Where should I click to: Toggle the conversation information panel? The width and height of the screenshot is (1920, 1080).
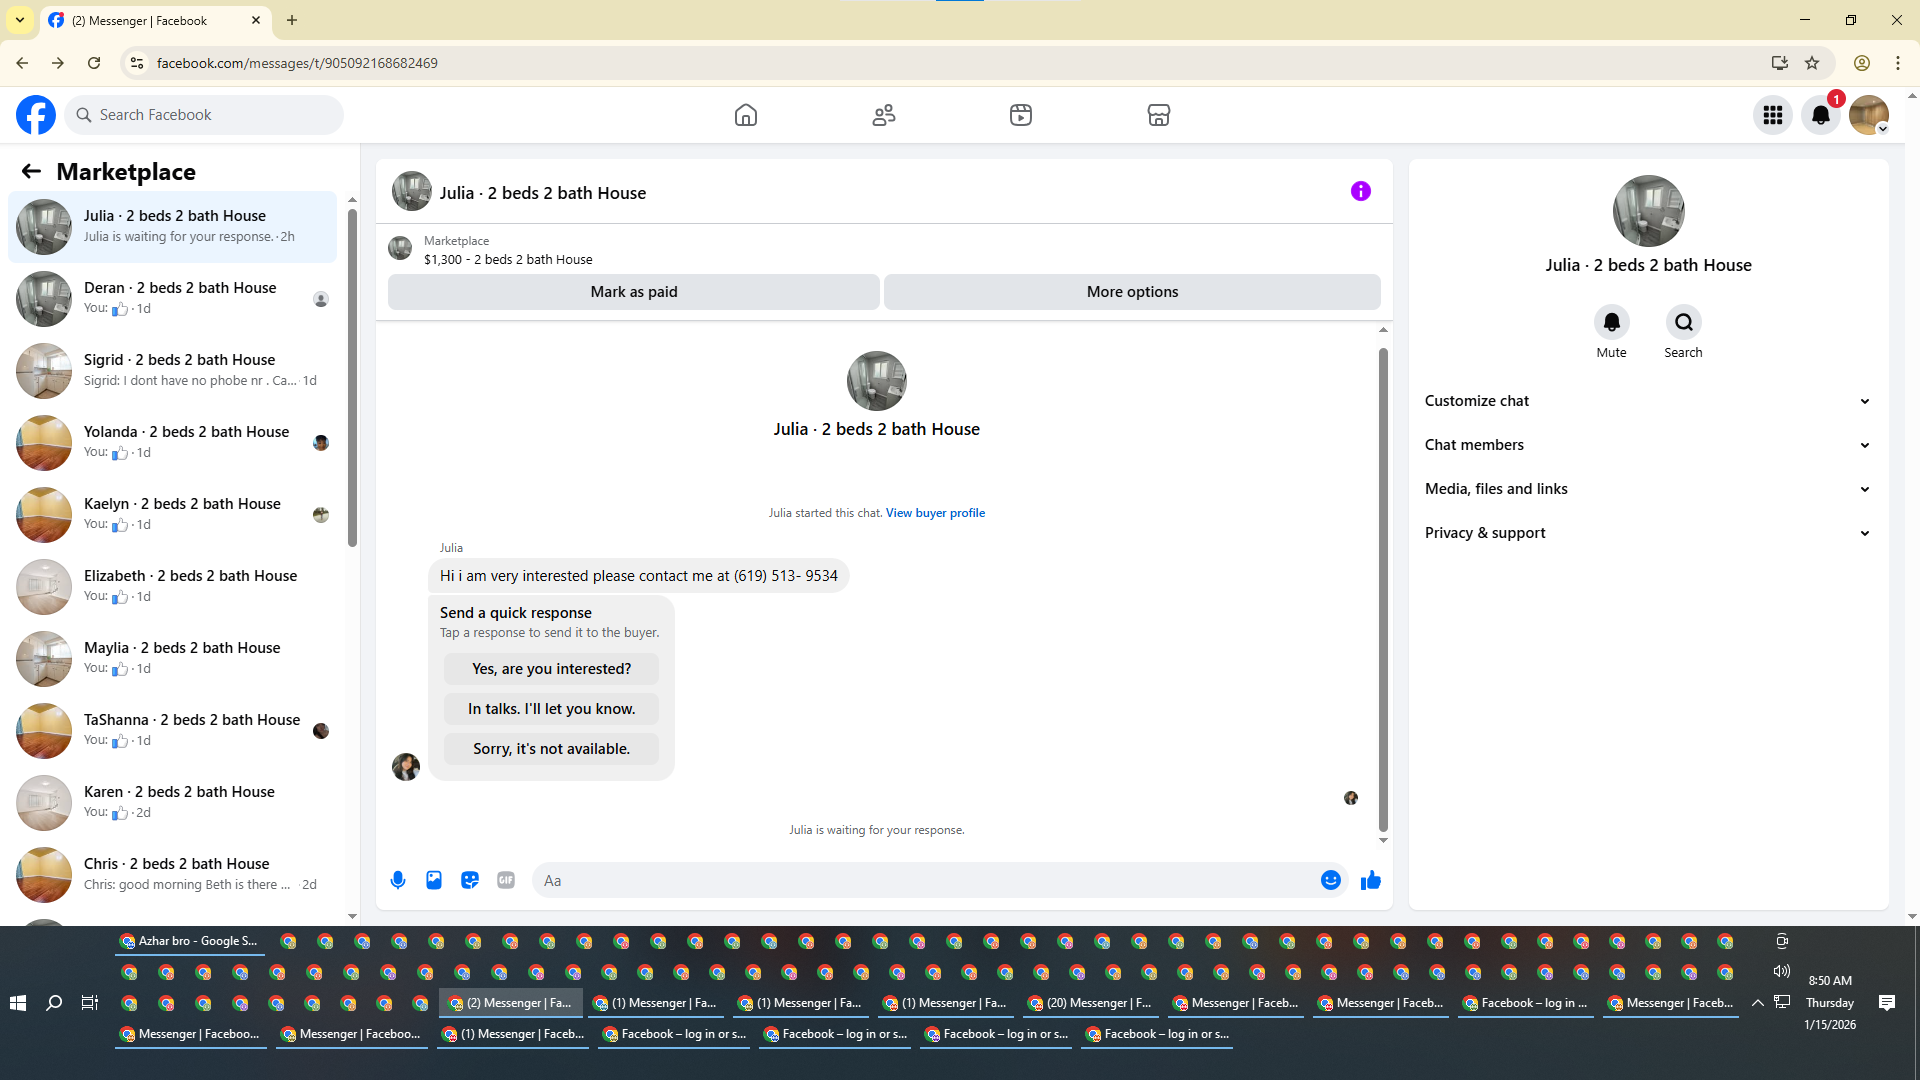point(1361,191)
